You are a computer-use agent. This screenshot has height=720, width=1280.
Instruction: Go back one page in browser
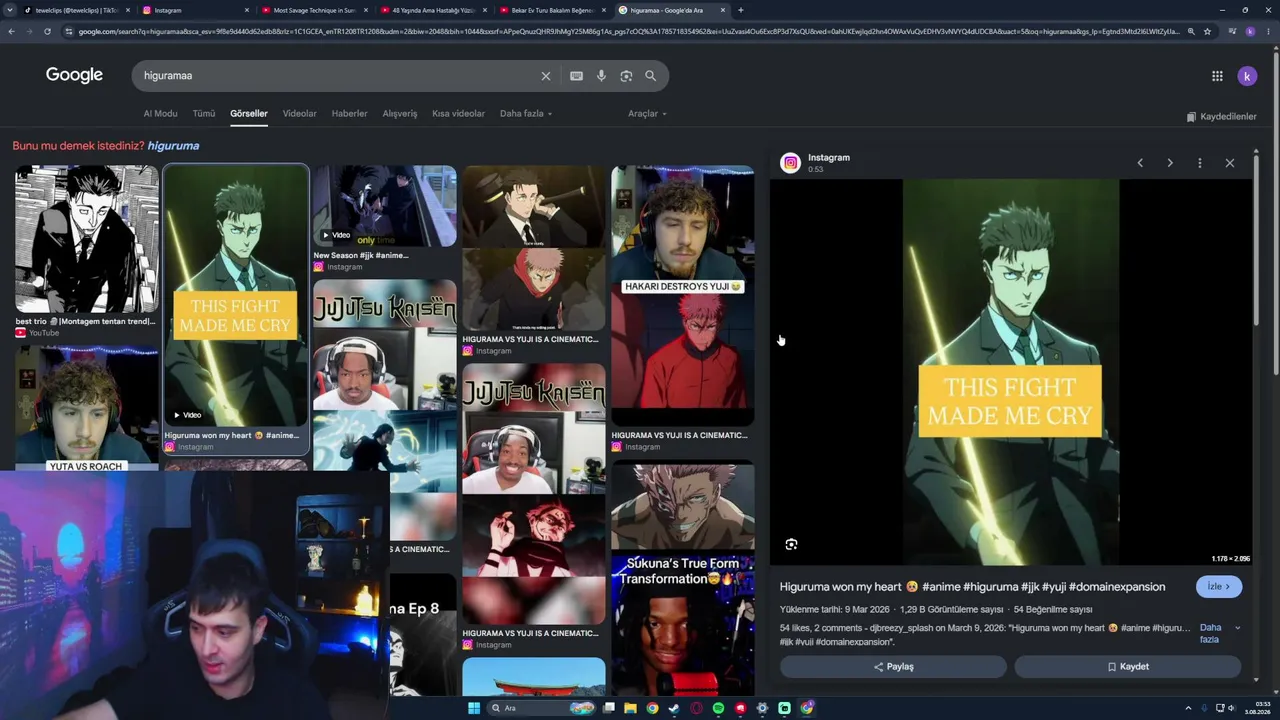click(x=11, y=31)
